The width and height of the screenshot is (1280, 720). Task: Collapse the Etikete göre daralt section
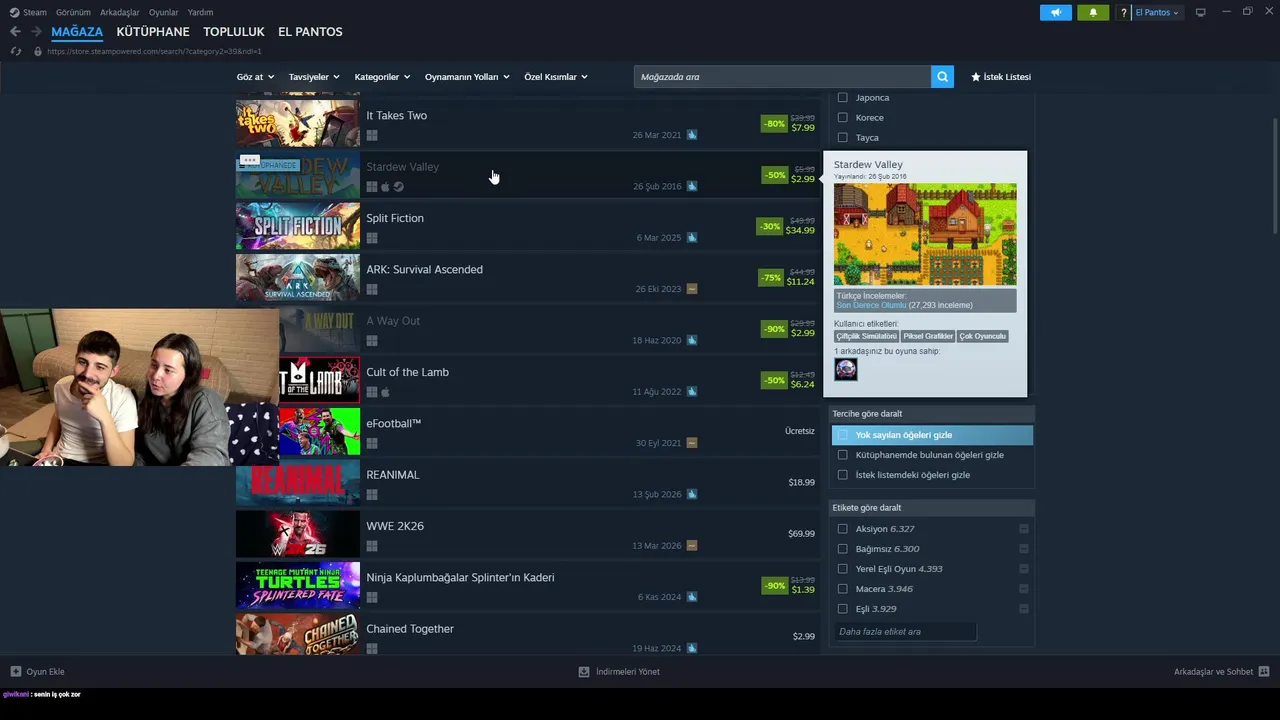coord(931,507)
